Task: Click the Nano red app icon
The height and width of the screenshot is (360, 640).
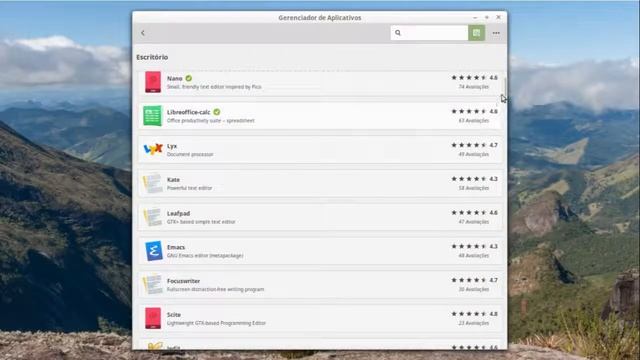Action: pyautogui.click(x=153, y=82)
